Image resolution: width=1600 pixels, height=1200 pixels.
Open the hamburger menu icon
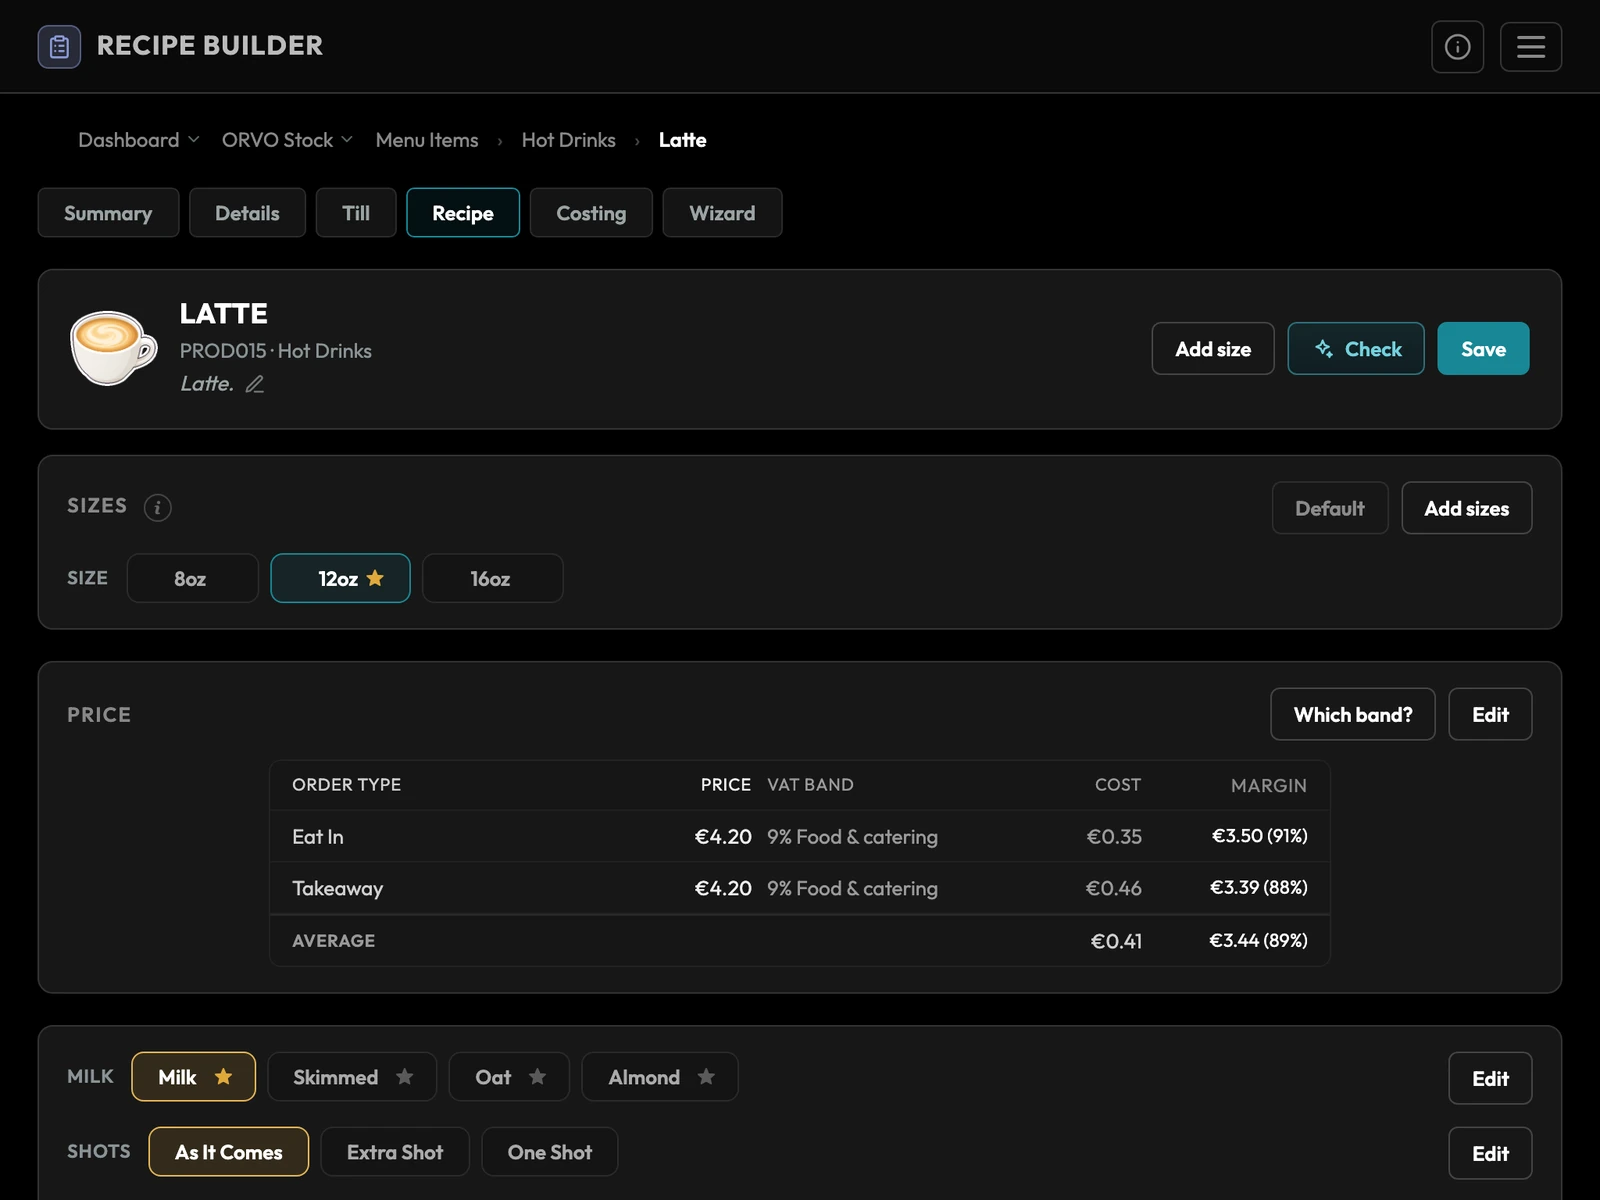point(1531,47)
